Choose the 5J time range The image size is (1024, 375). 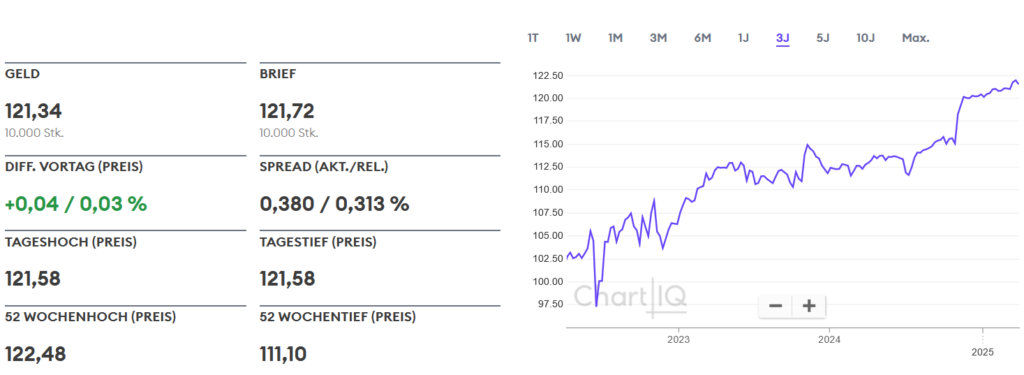tap(823, 38)
